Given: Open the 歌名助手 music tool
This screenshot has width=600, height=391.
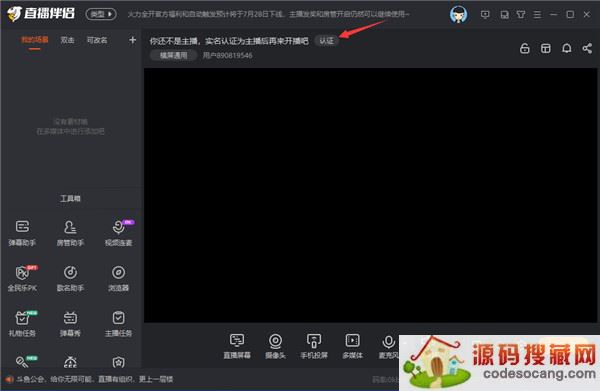Looking at the screenshot, I should pos(70,278).
